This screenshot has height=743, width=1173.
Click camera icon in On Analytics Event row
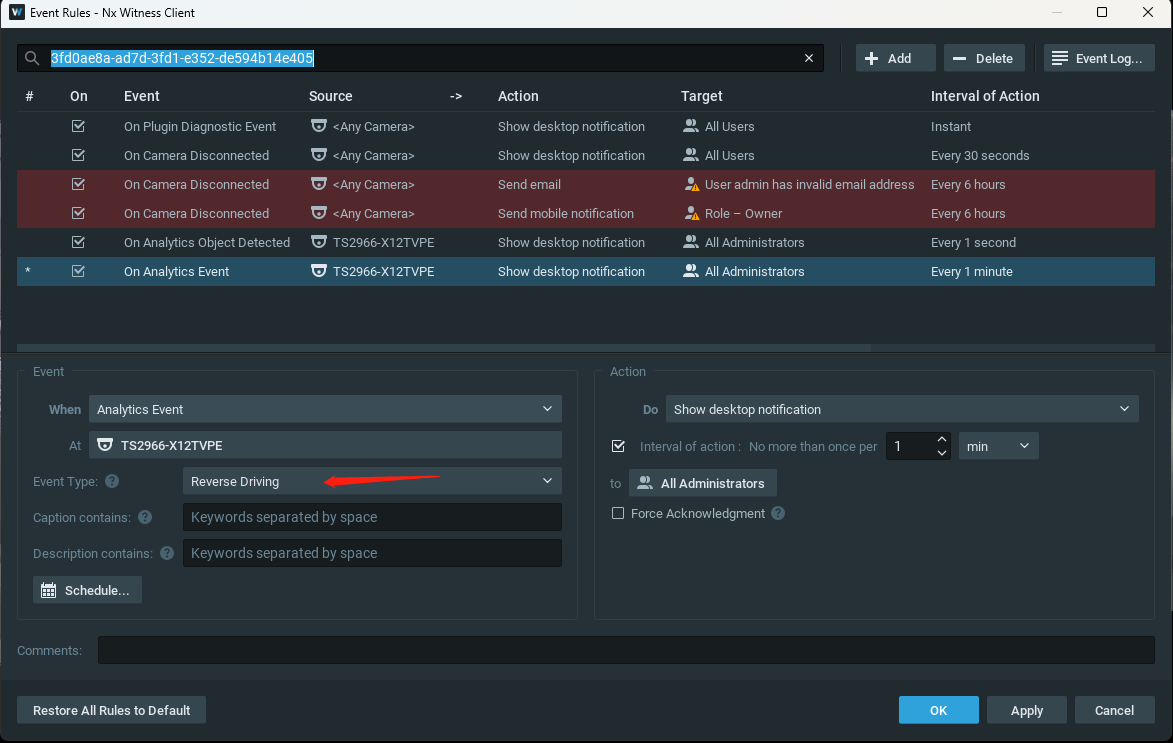pyautogui.click(x=319, y=272)
